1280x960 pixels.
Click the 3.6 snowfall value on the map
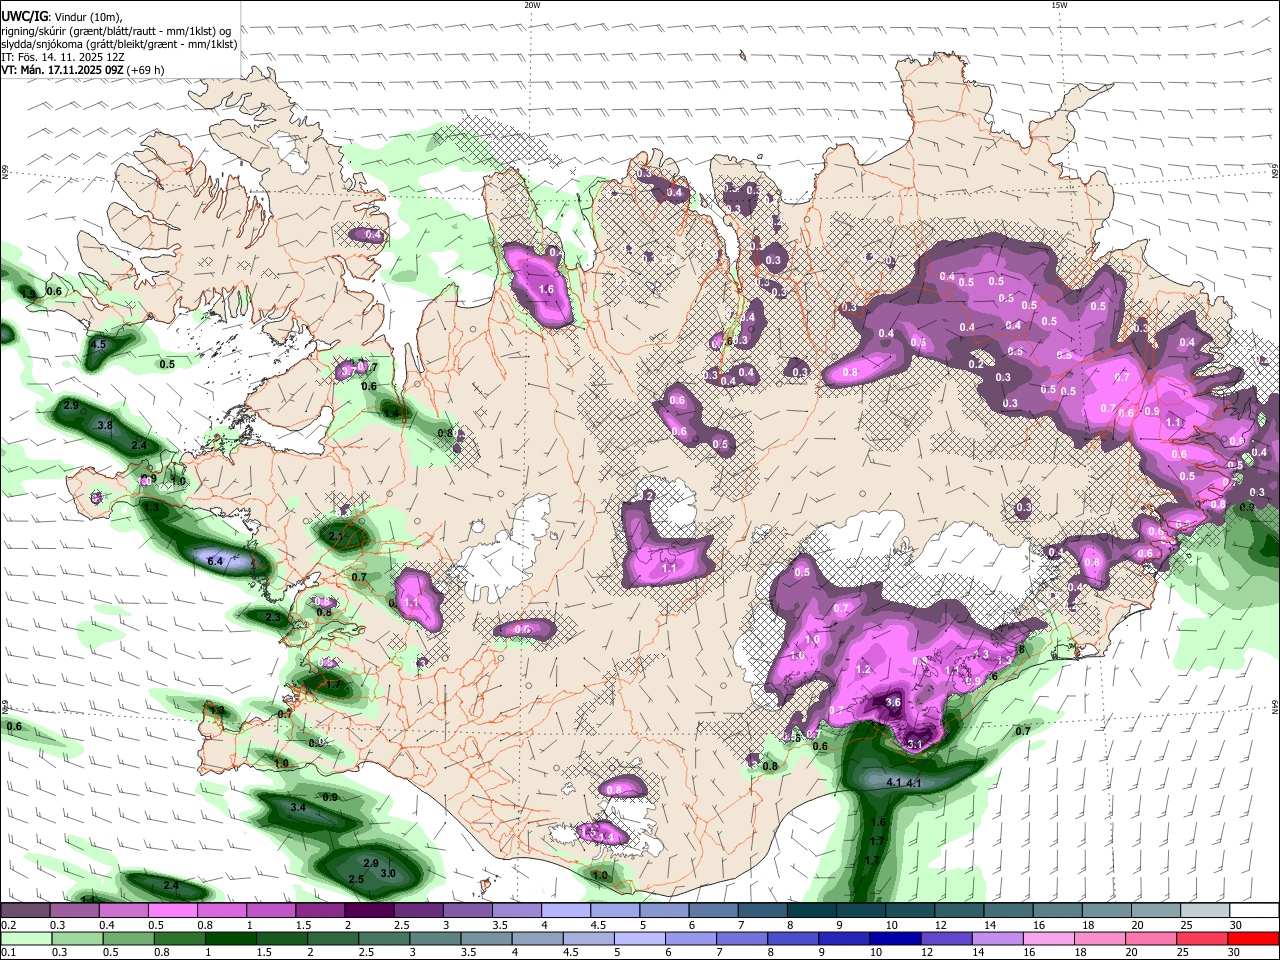coord(894,703)
